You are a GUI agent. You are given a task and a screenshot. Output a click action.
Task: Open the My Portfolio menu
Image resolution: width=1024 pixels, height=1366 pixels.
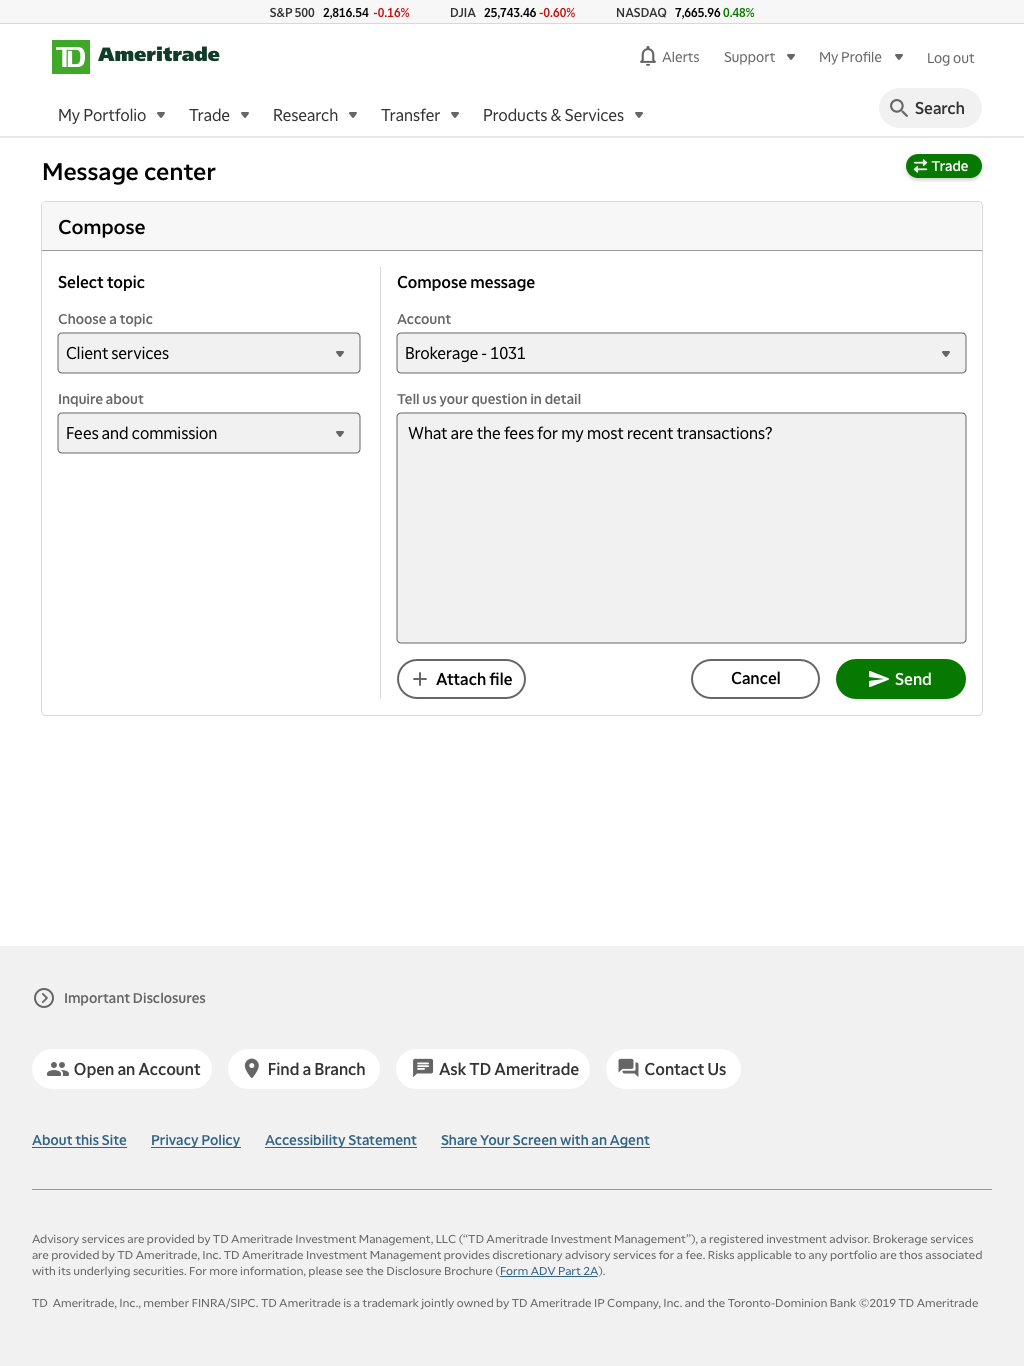112,115
